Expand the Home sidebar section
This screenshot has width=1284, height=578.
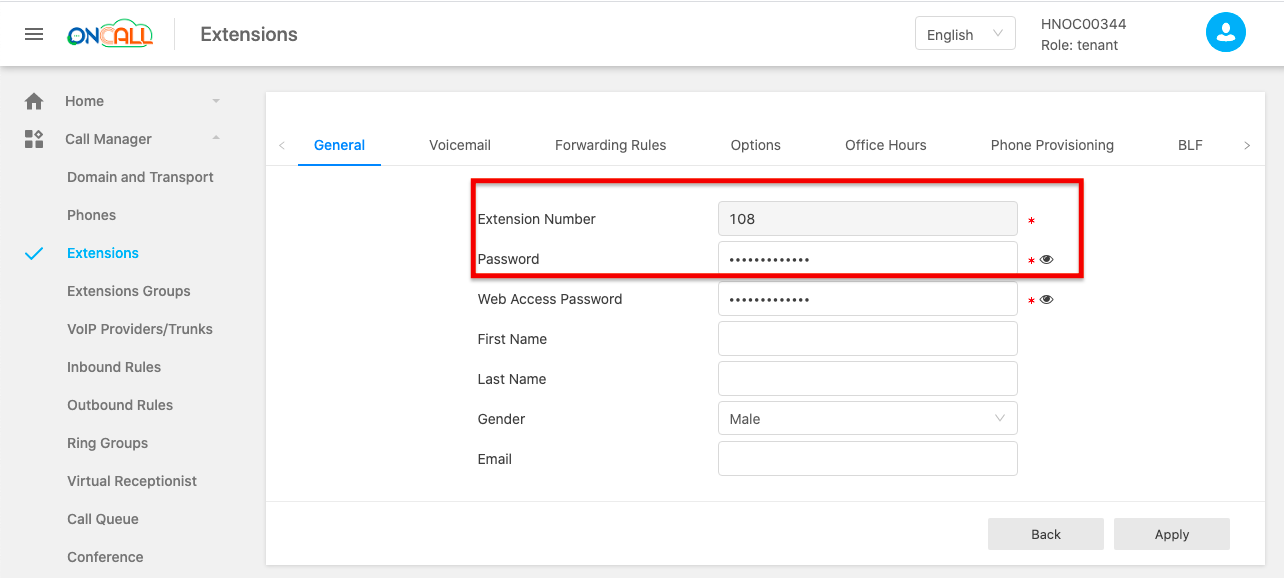coord(216,101)
